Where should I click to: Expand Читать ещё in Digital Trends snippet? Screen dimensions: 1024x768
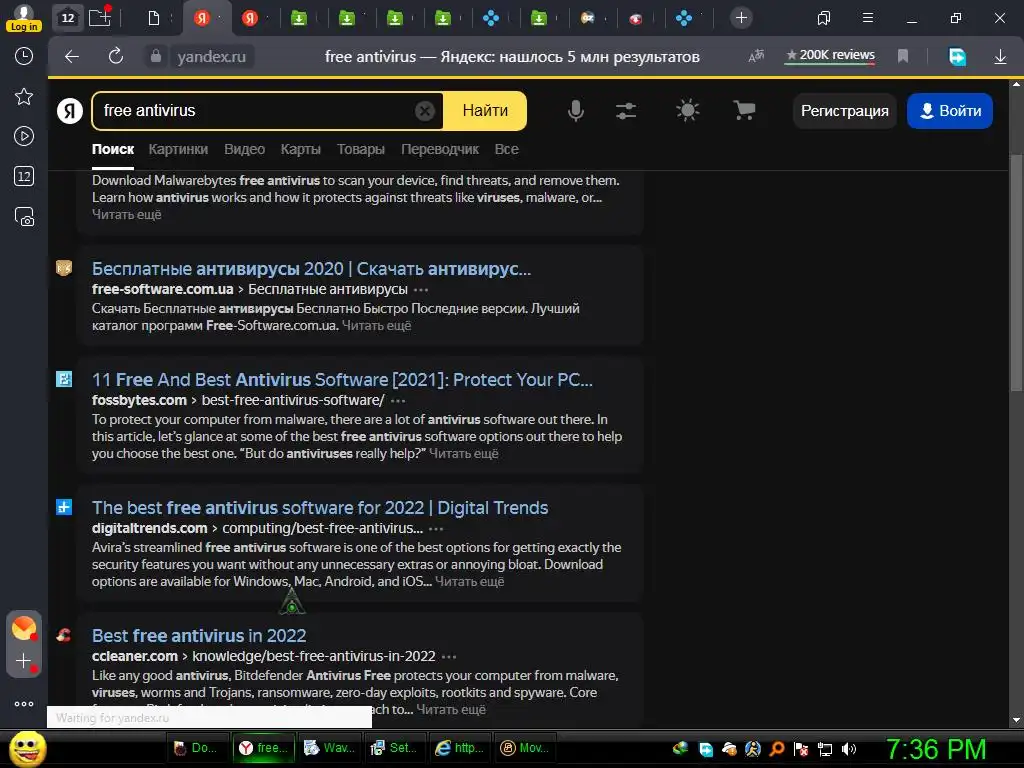470,581
